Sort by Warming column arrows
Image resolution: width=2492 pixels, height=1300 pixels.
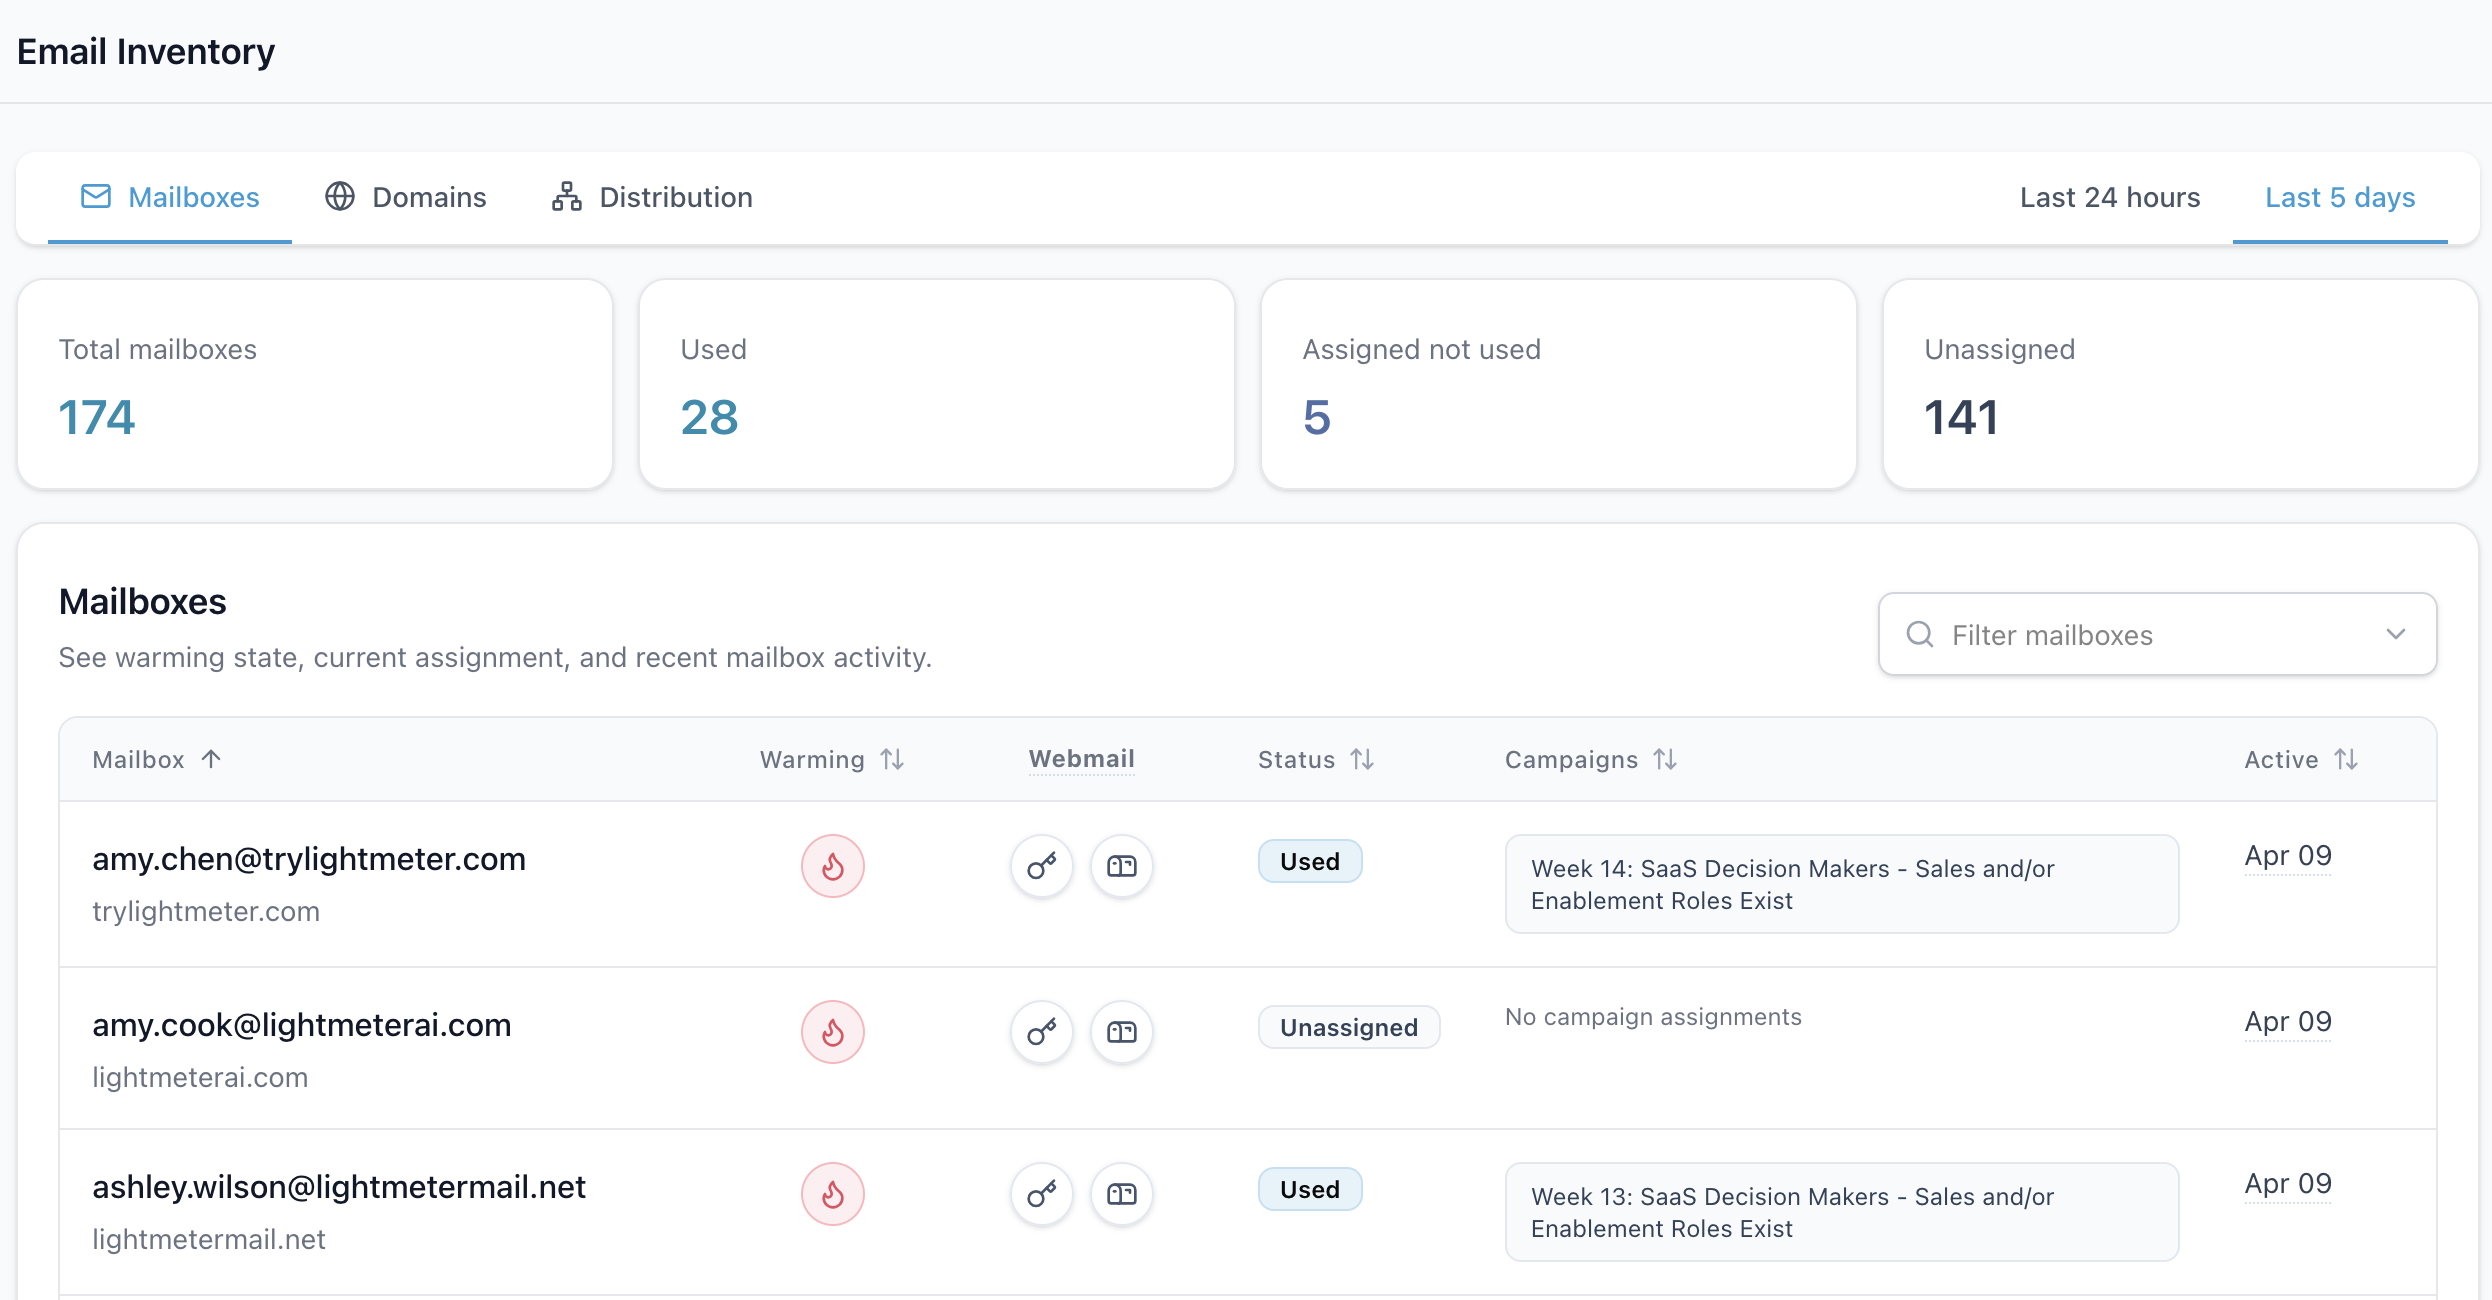pyautogui.click(x=892, y=760)
